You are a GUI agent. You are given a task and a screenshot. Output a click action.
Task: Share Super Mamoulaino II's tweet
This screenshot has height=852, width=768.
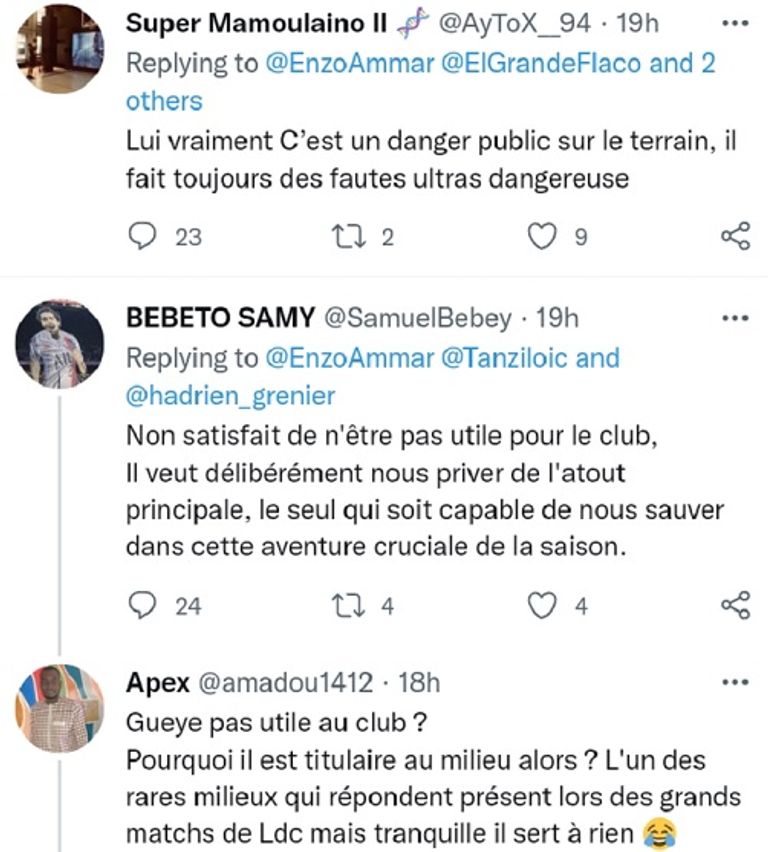[x=735, y=236]
